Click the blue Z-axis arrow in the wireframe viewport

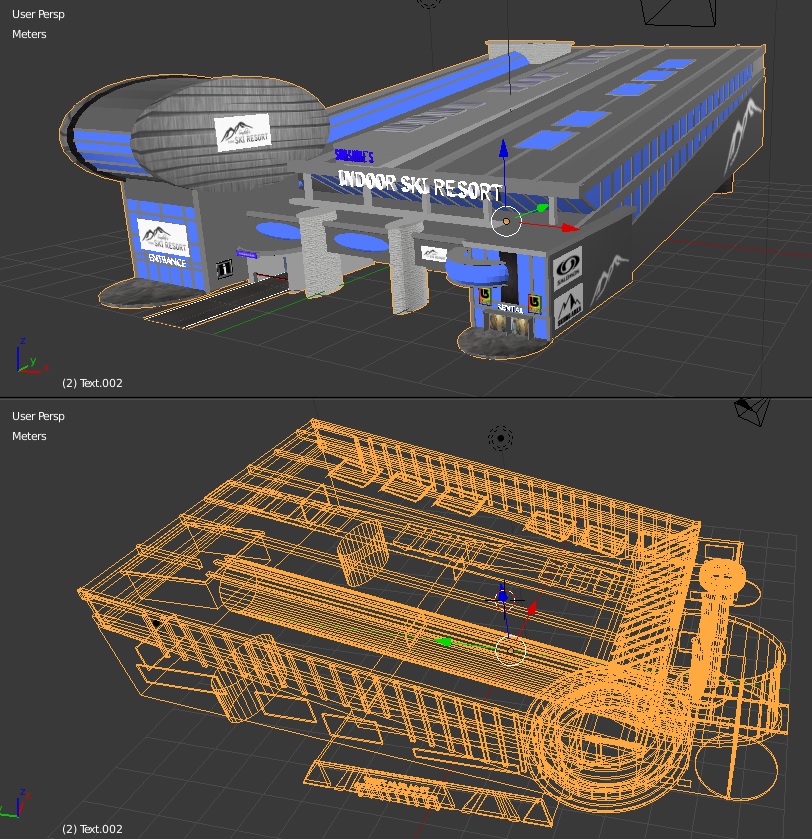tap(503, 596)
